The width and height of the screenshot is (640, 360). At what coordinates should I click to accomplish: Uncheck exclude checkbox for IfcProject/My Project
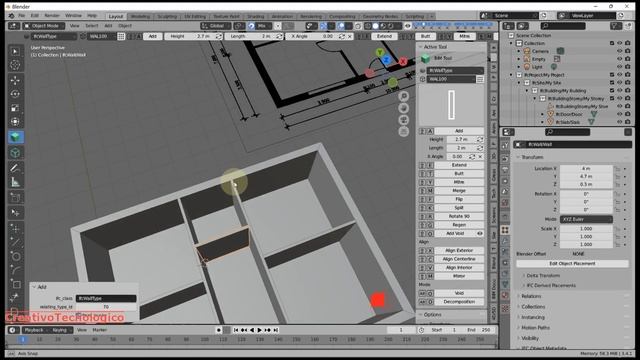point(612,75)
